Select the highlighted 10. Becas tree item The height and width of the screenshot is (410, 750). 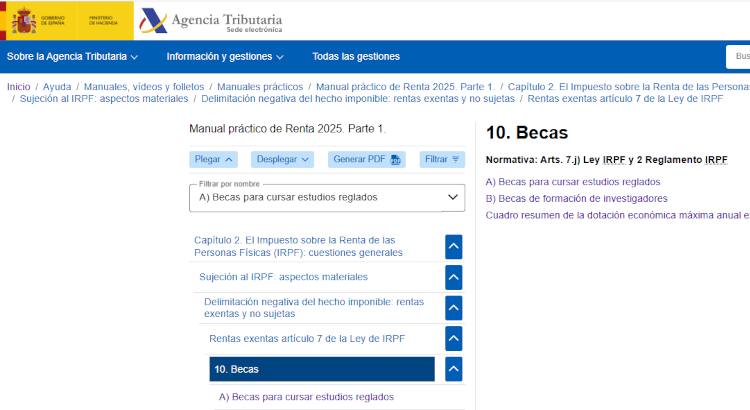(x=322, y=369)
